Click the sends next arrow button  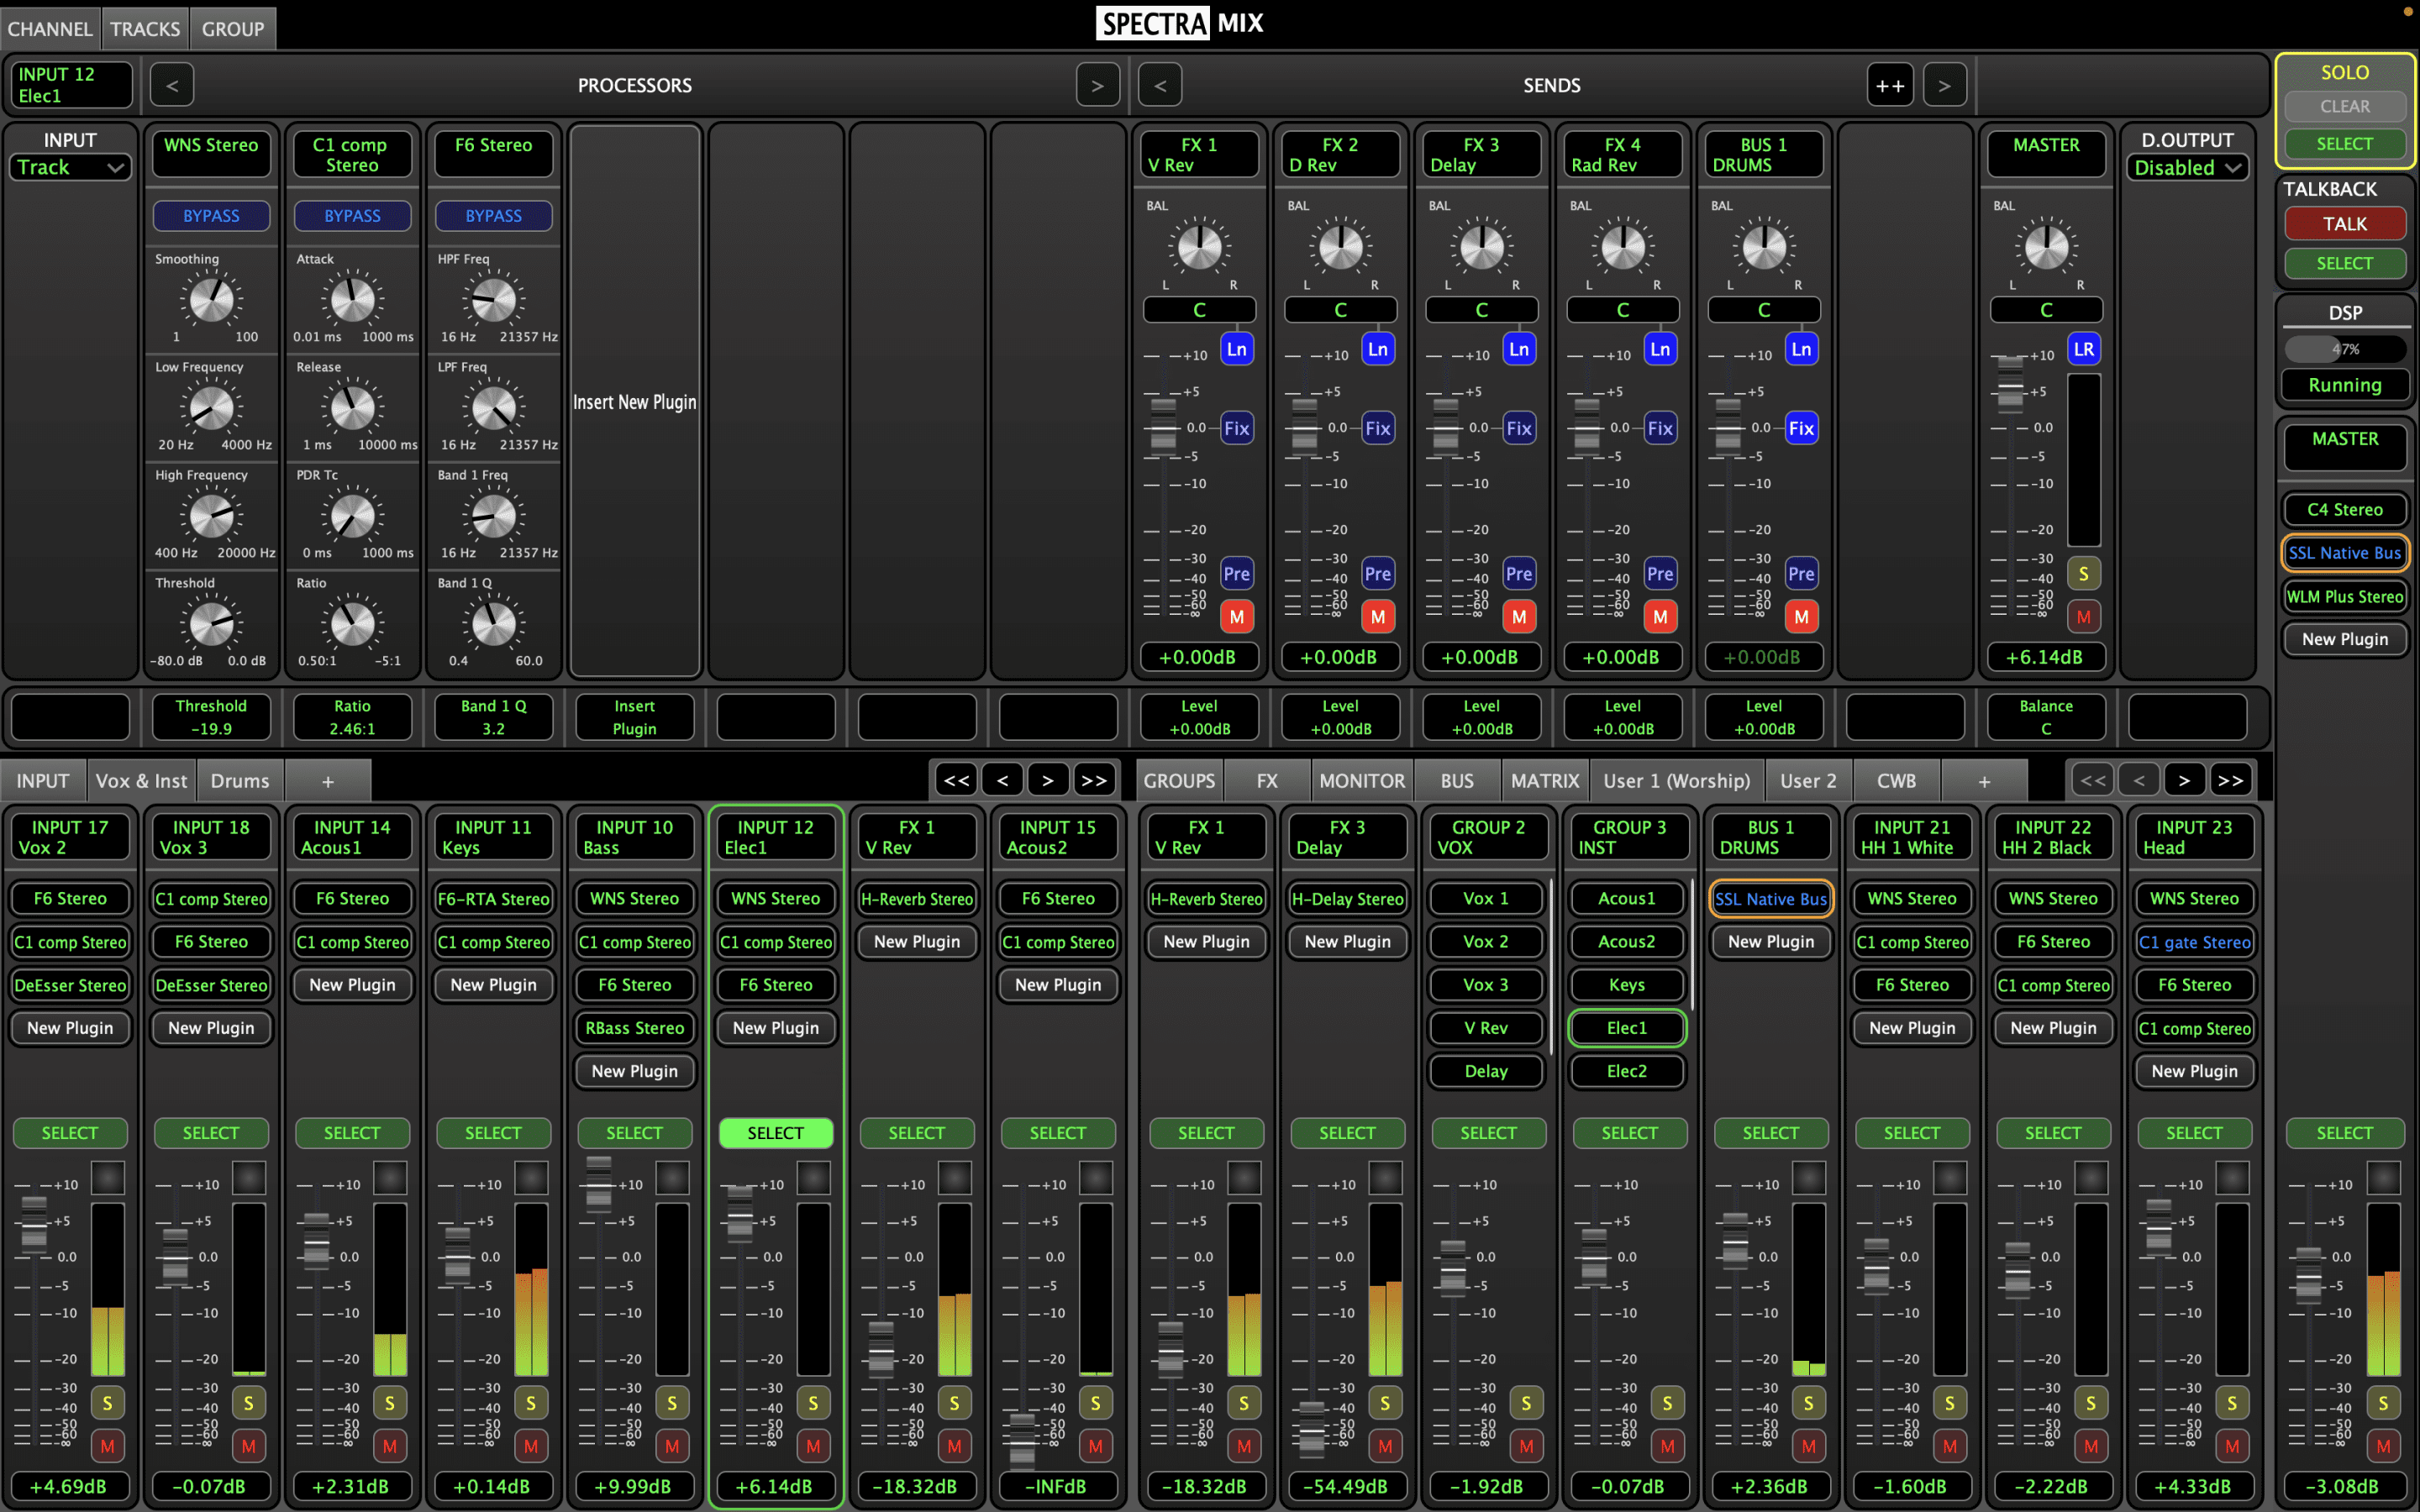(1944, 85)
